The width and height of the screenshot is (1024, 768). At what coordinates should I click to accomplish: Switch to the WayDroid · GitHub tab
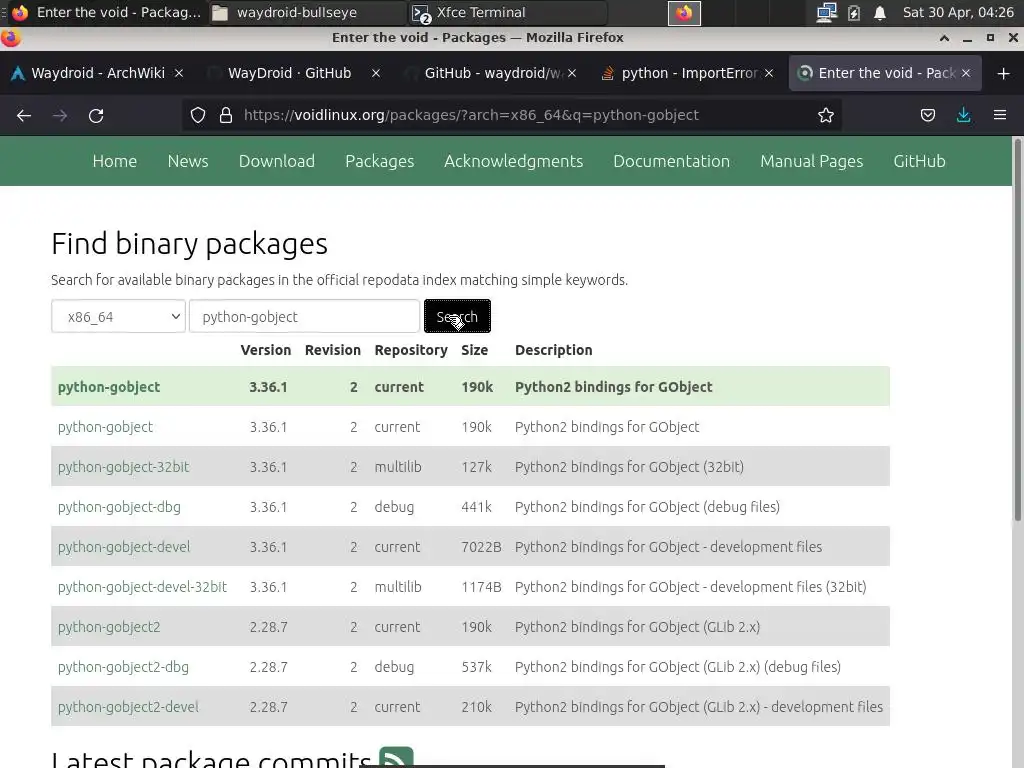pyautogui.click(x=290, y=73)
